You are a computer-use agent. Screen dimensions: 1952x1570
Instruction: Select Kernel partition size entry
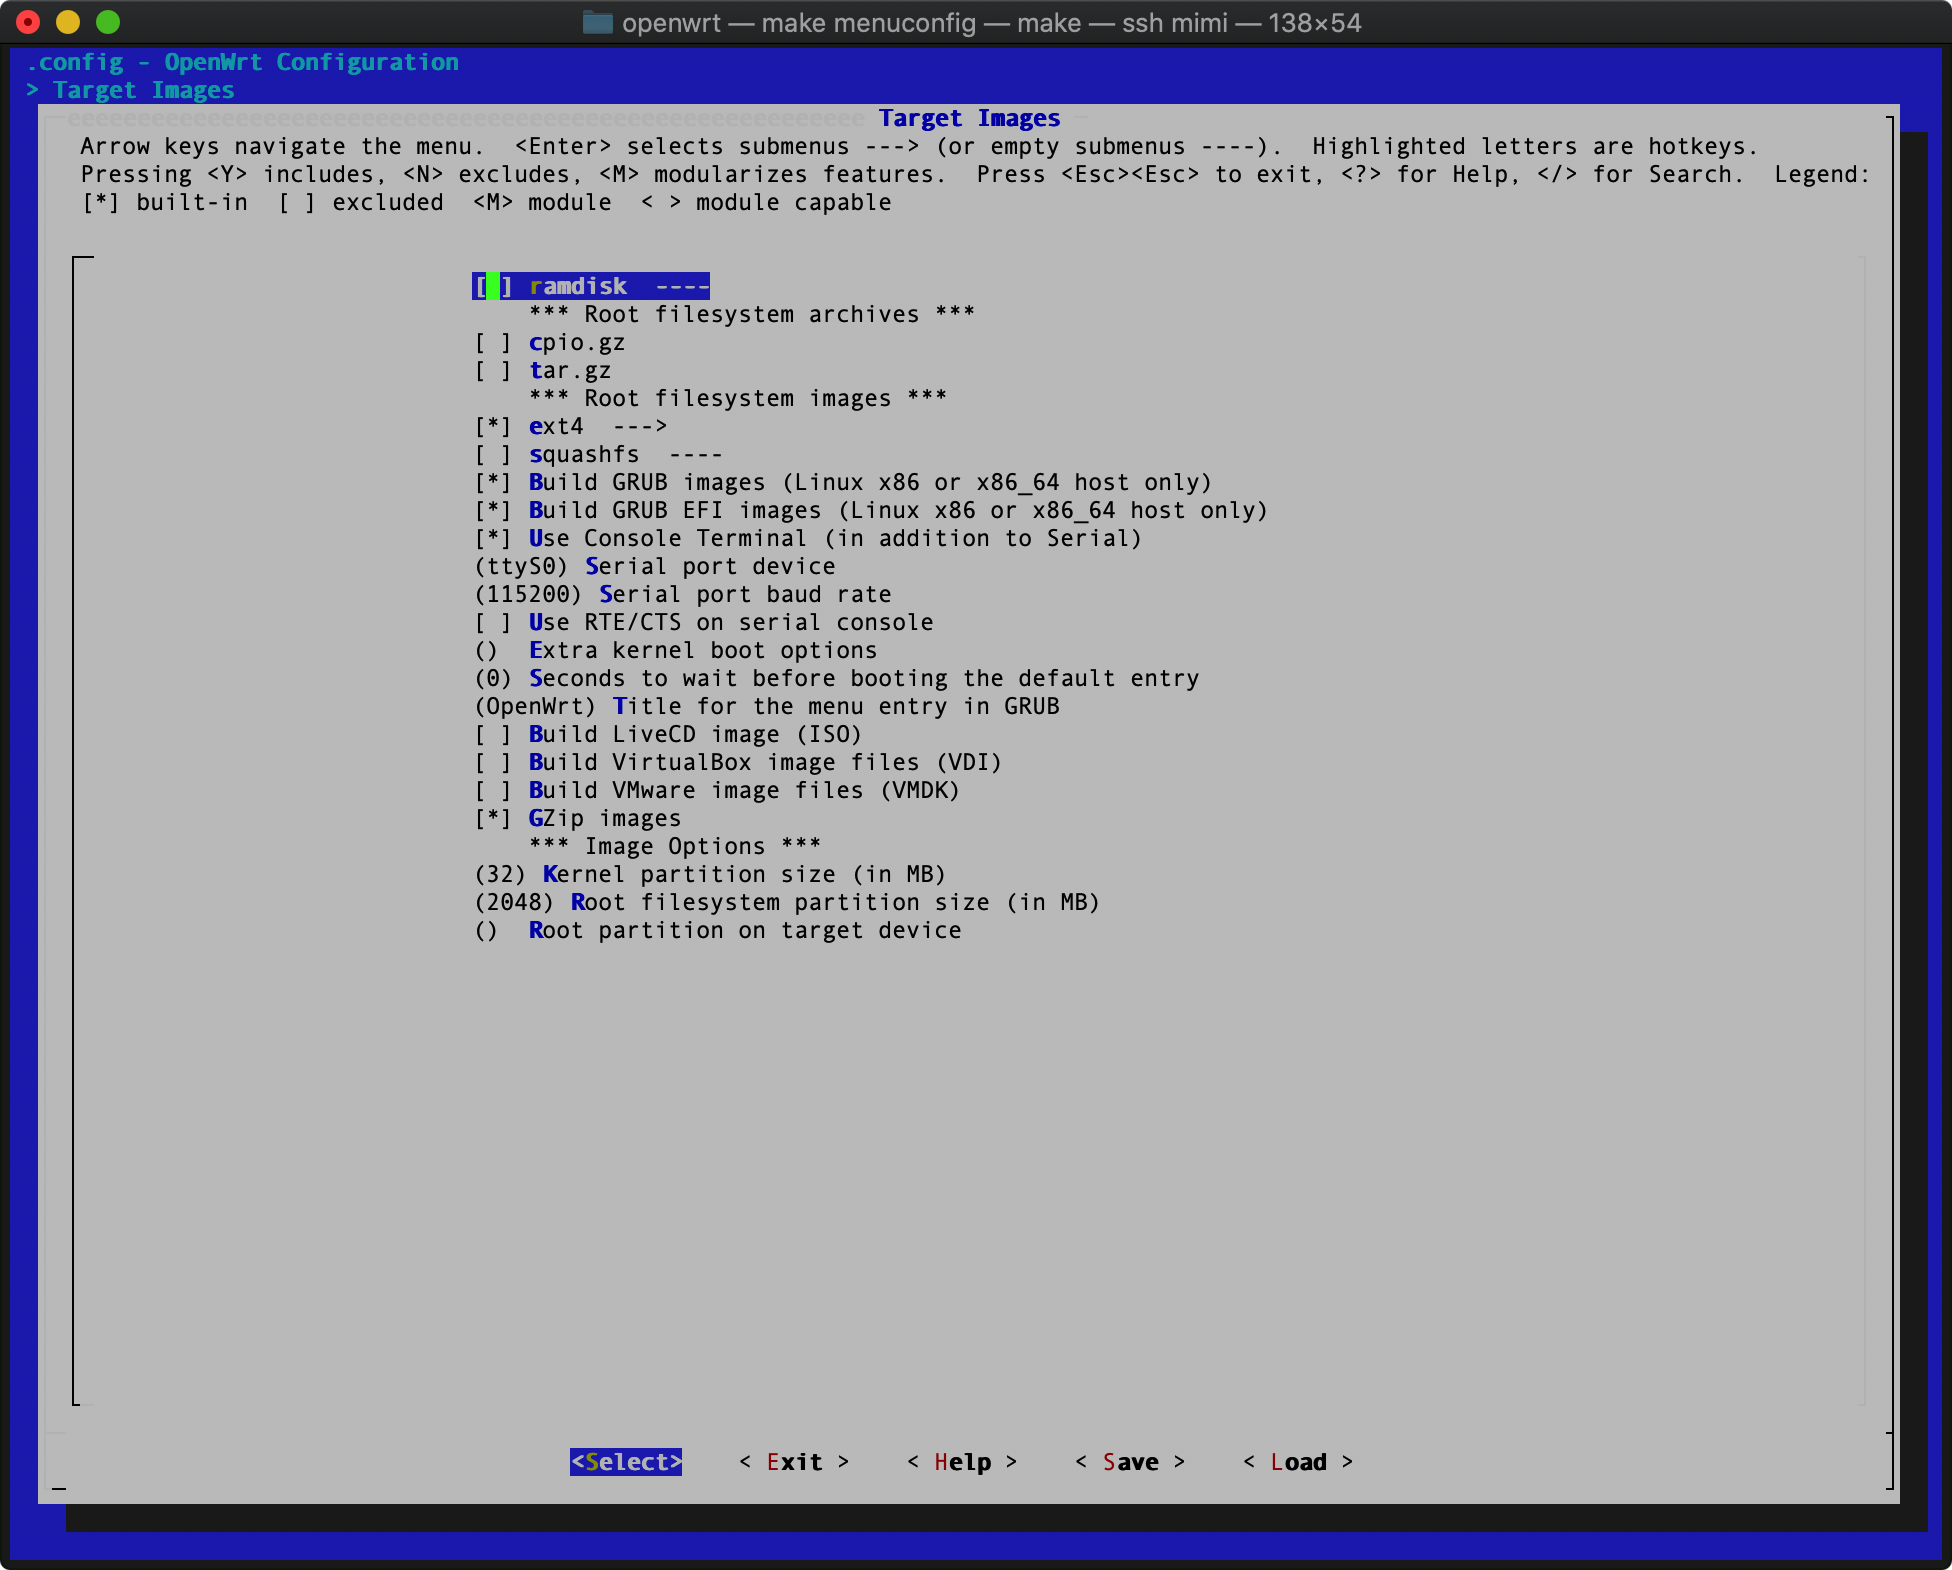[710, 874]
